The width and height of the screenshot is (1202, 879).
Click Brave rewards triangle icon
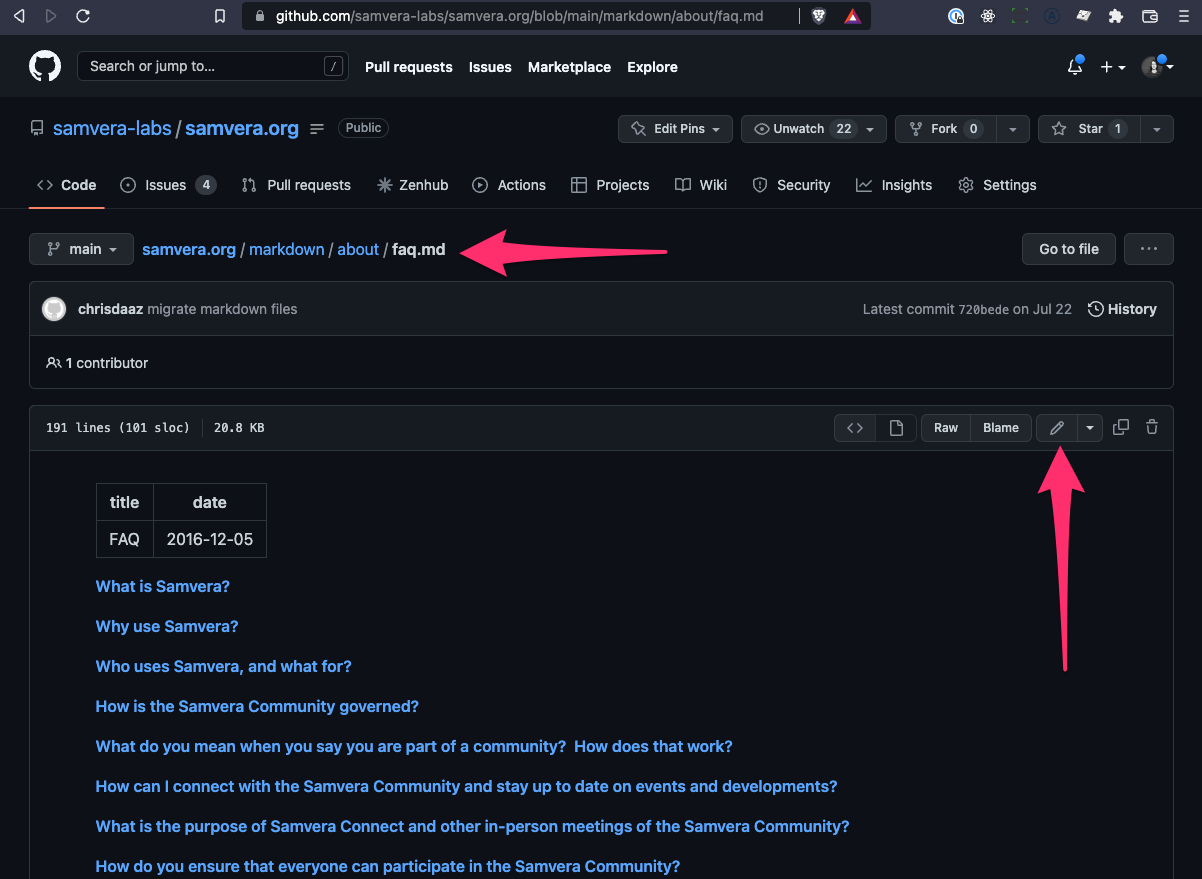852,16
